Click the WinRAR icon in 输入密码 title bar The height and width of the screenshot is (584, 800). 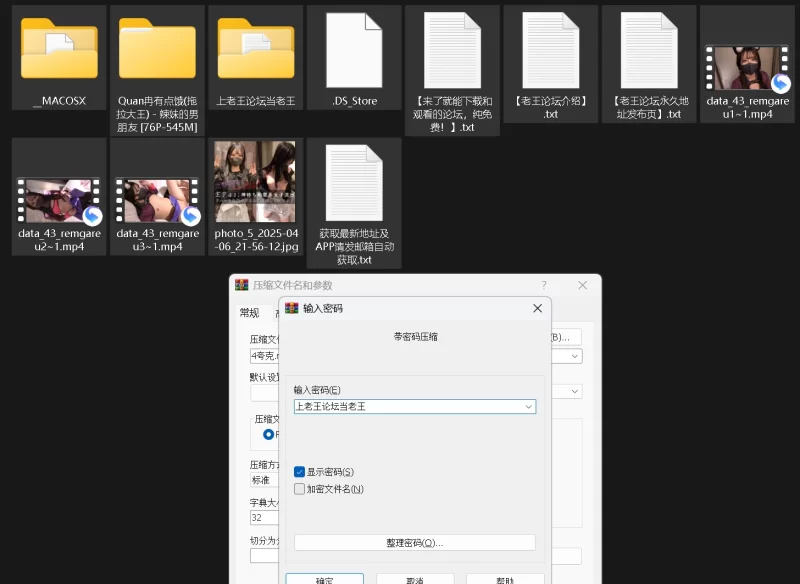(292, 308)
